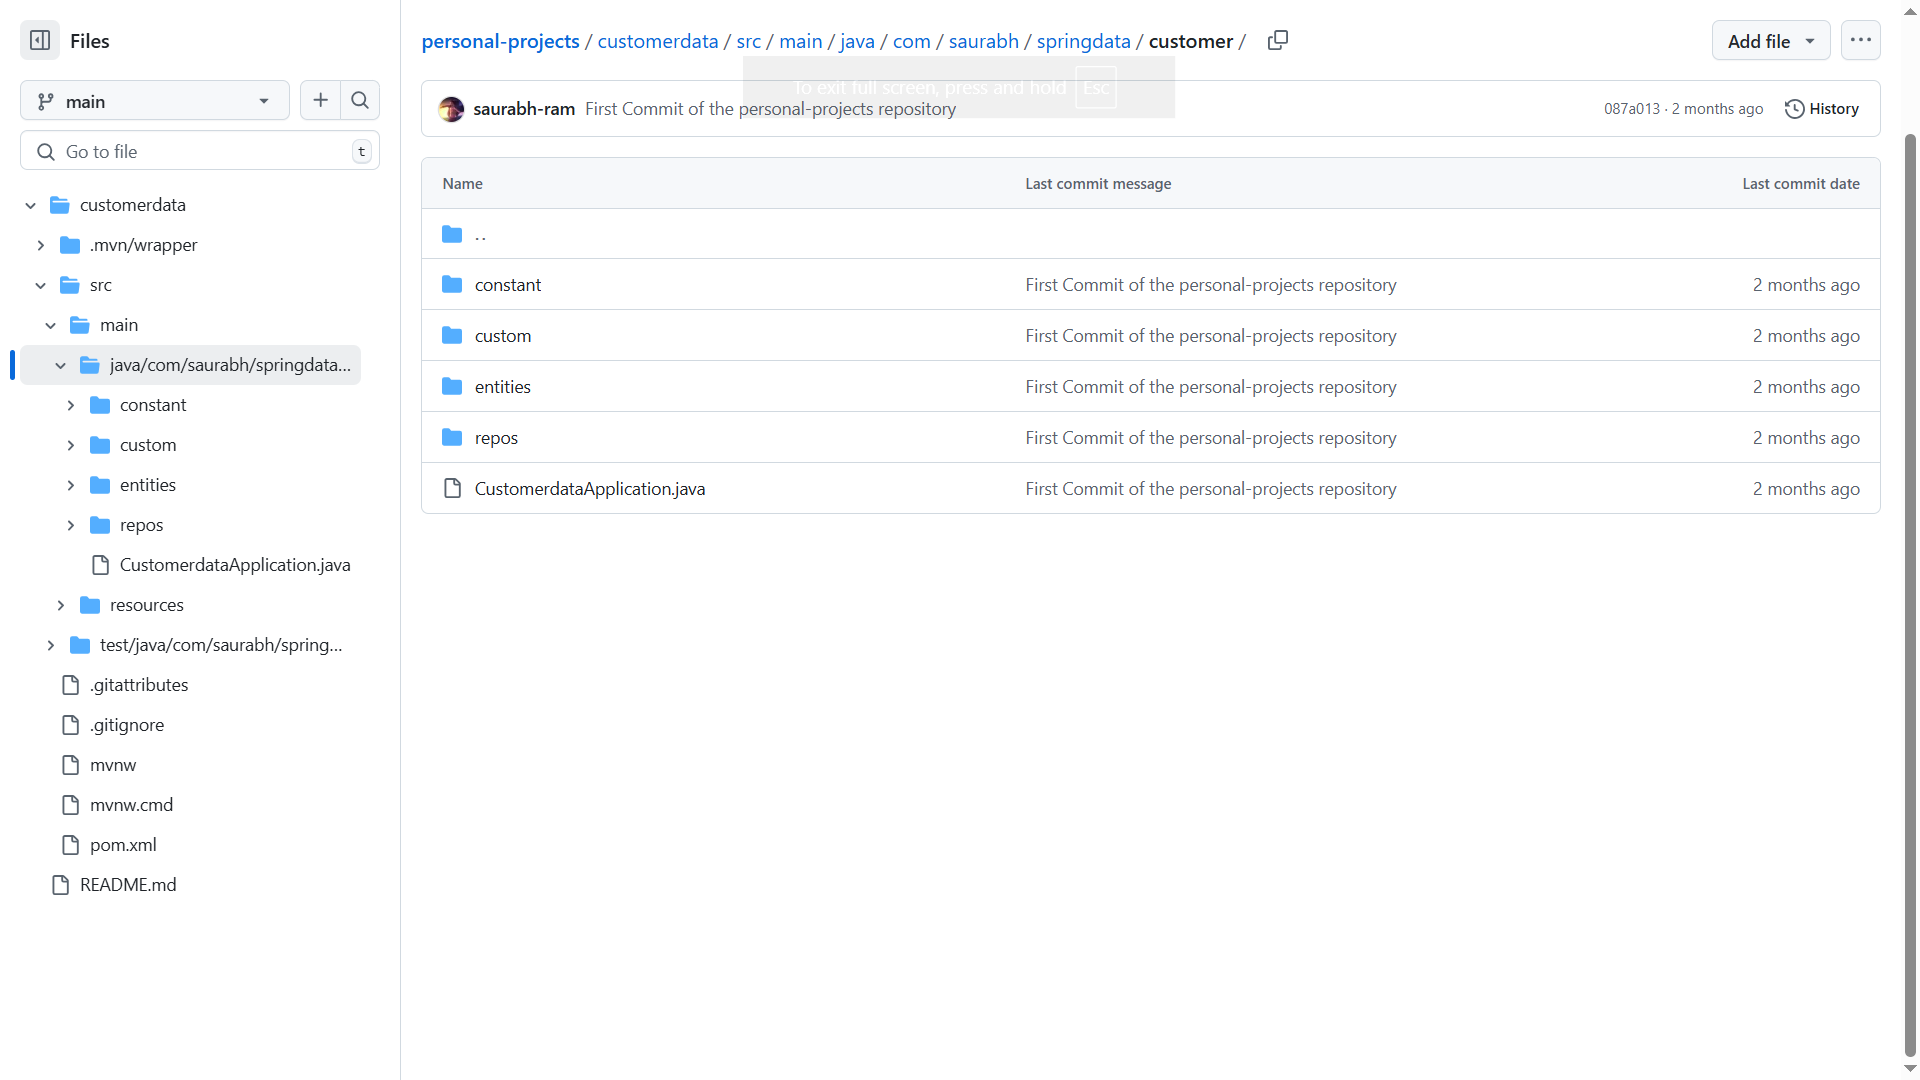Open the Add file dropdown
1920x1080 pixels.
(1771, 41)
